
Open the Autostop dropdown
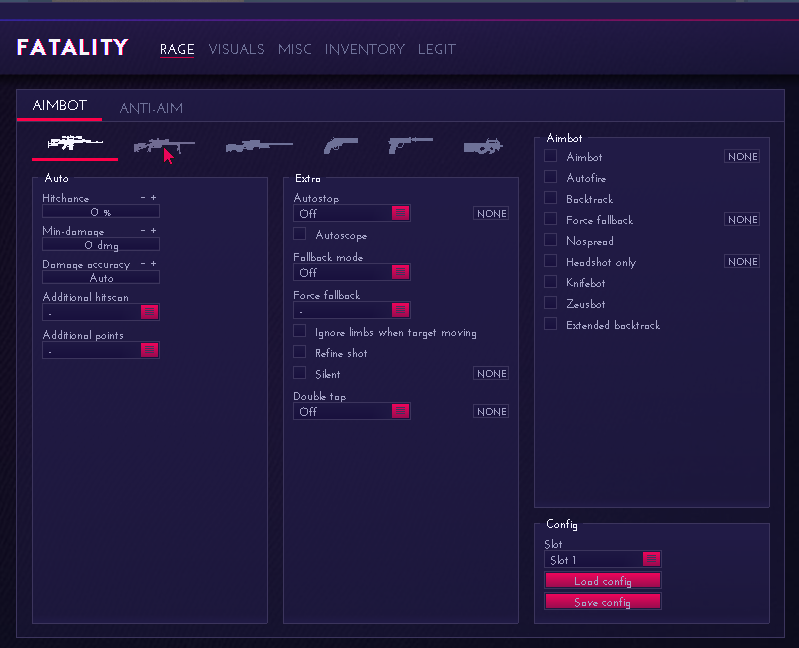[352, 213]
